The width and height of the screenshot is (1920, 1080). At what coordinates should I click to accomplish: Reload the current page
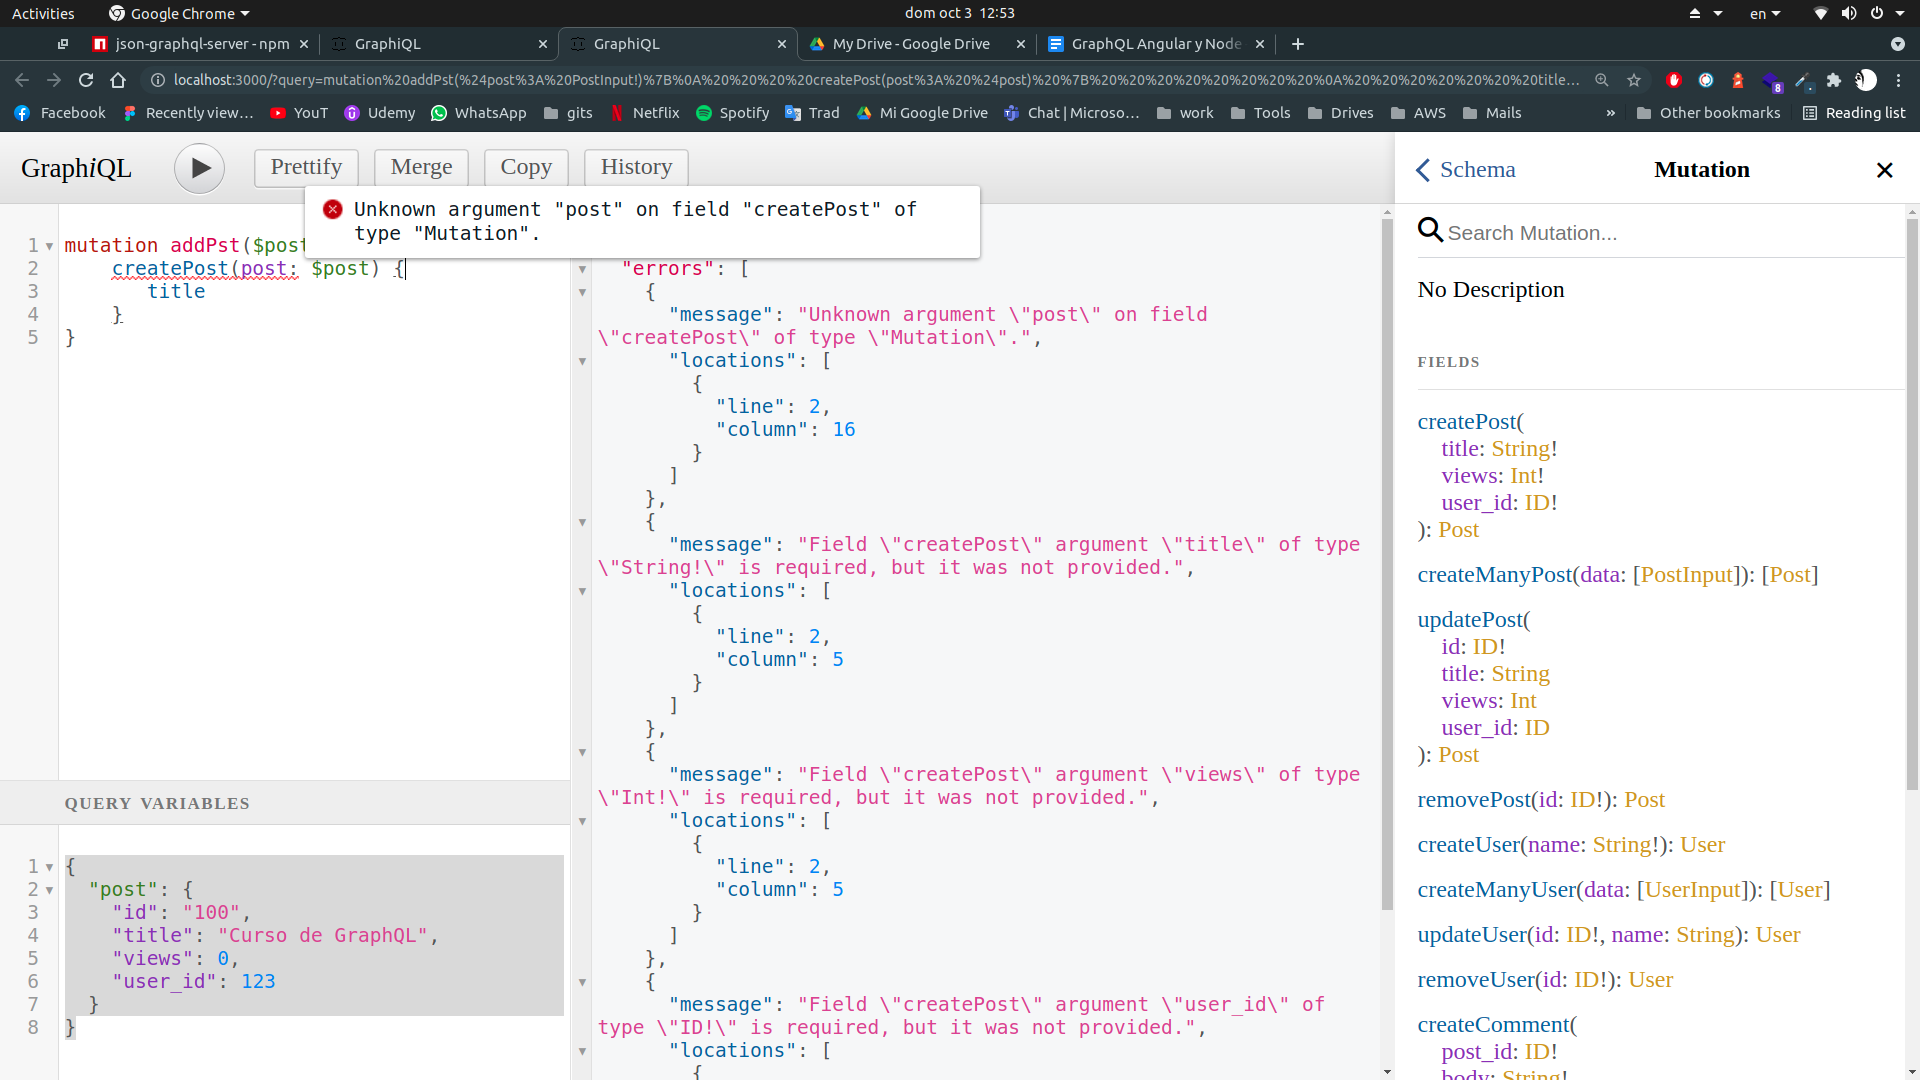tap(86, 80)
